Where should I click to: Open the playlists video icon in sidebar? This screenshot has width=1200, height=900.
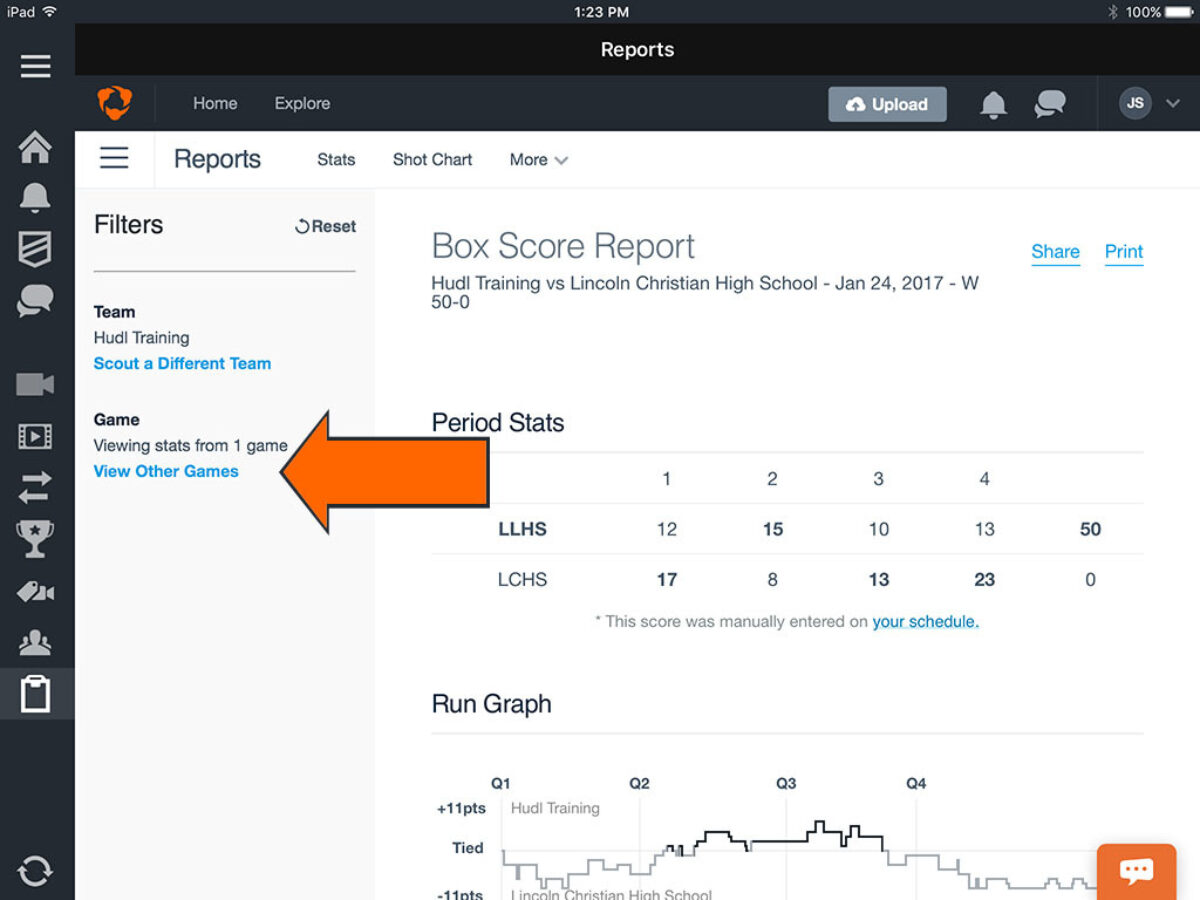click(36, 436)
